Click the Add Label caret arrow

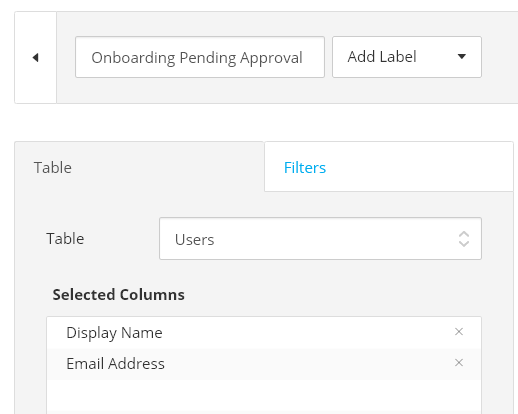coord(462,57)
